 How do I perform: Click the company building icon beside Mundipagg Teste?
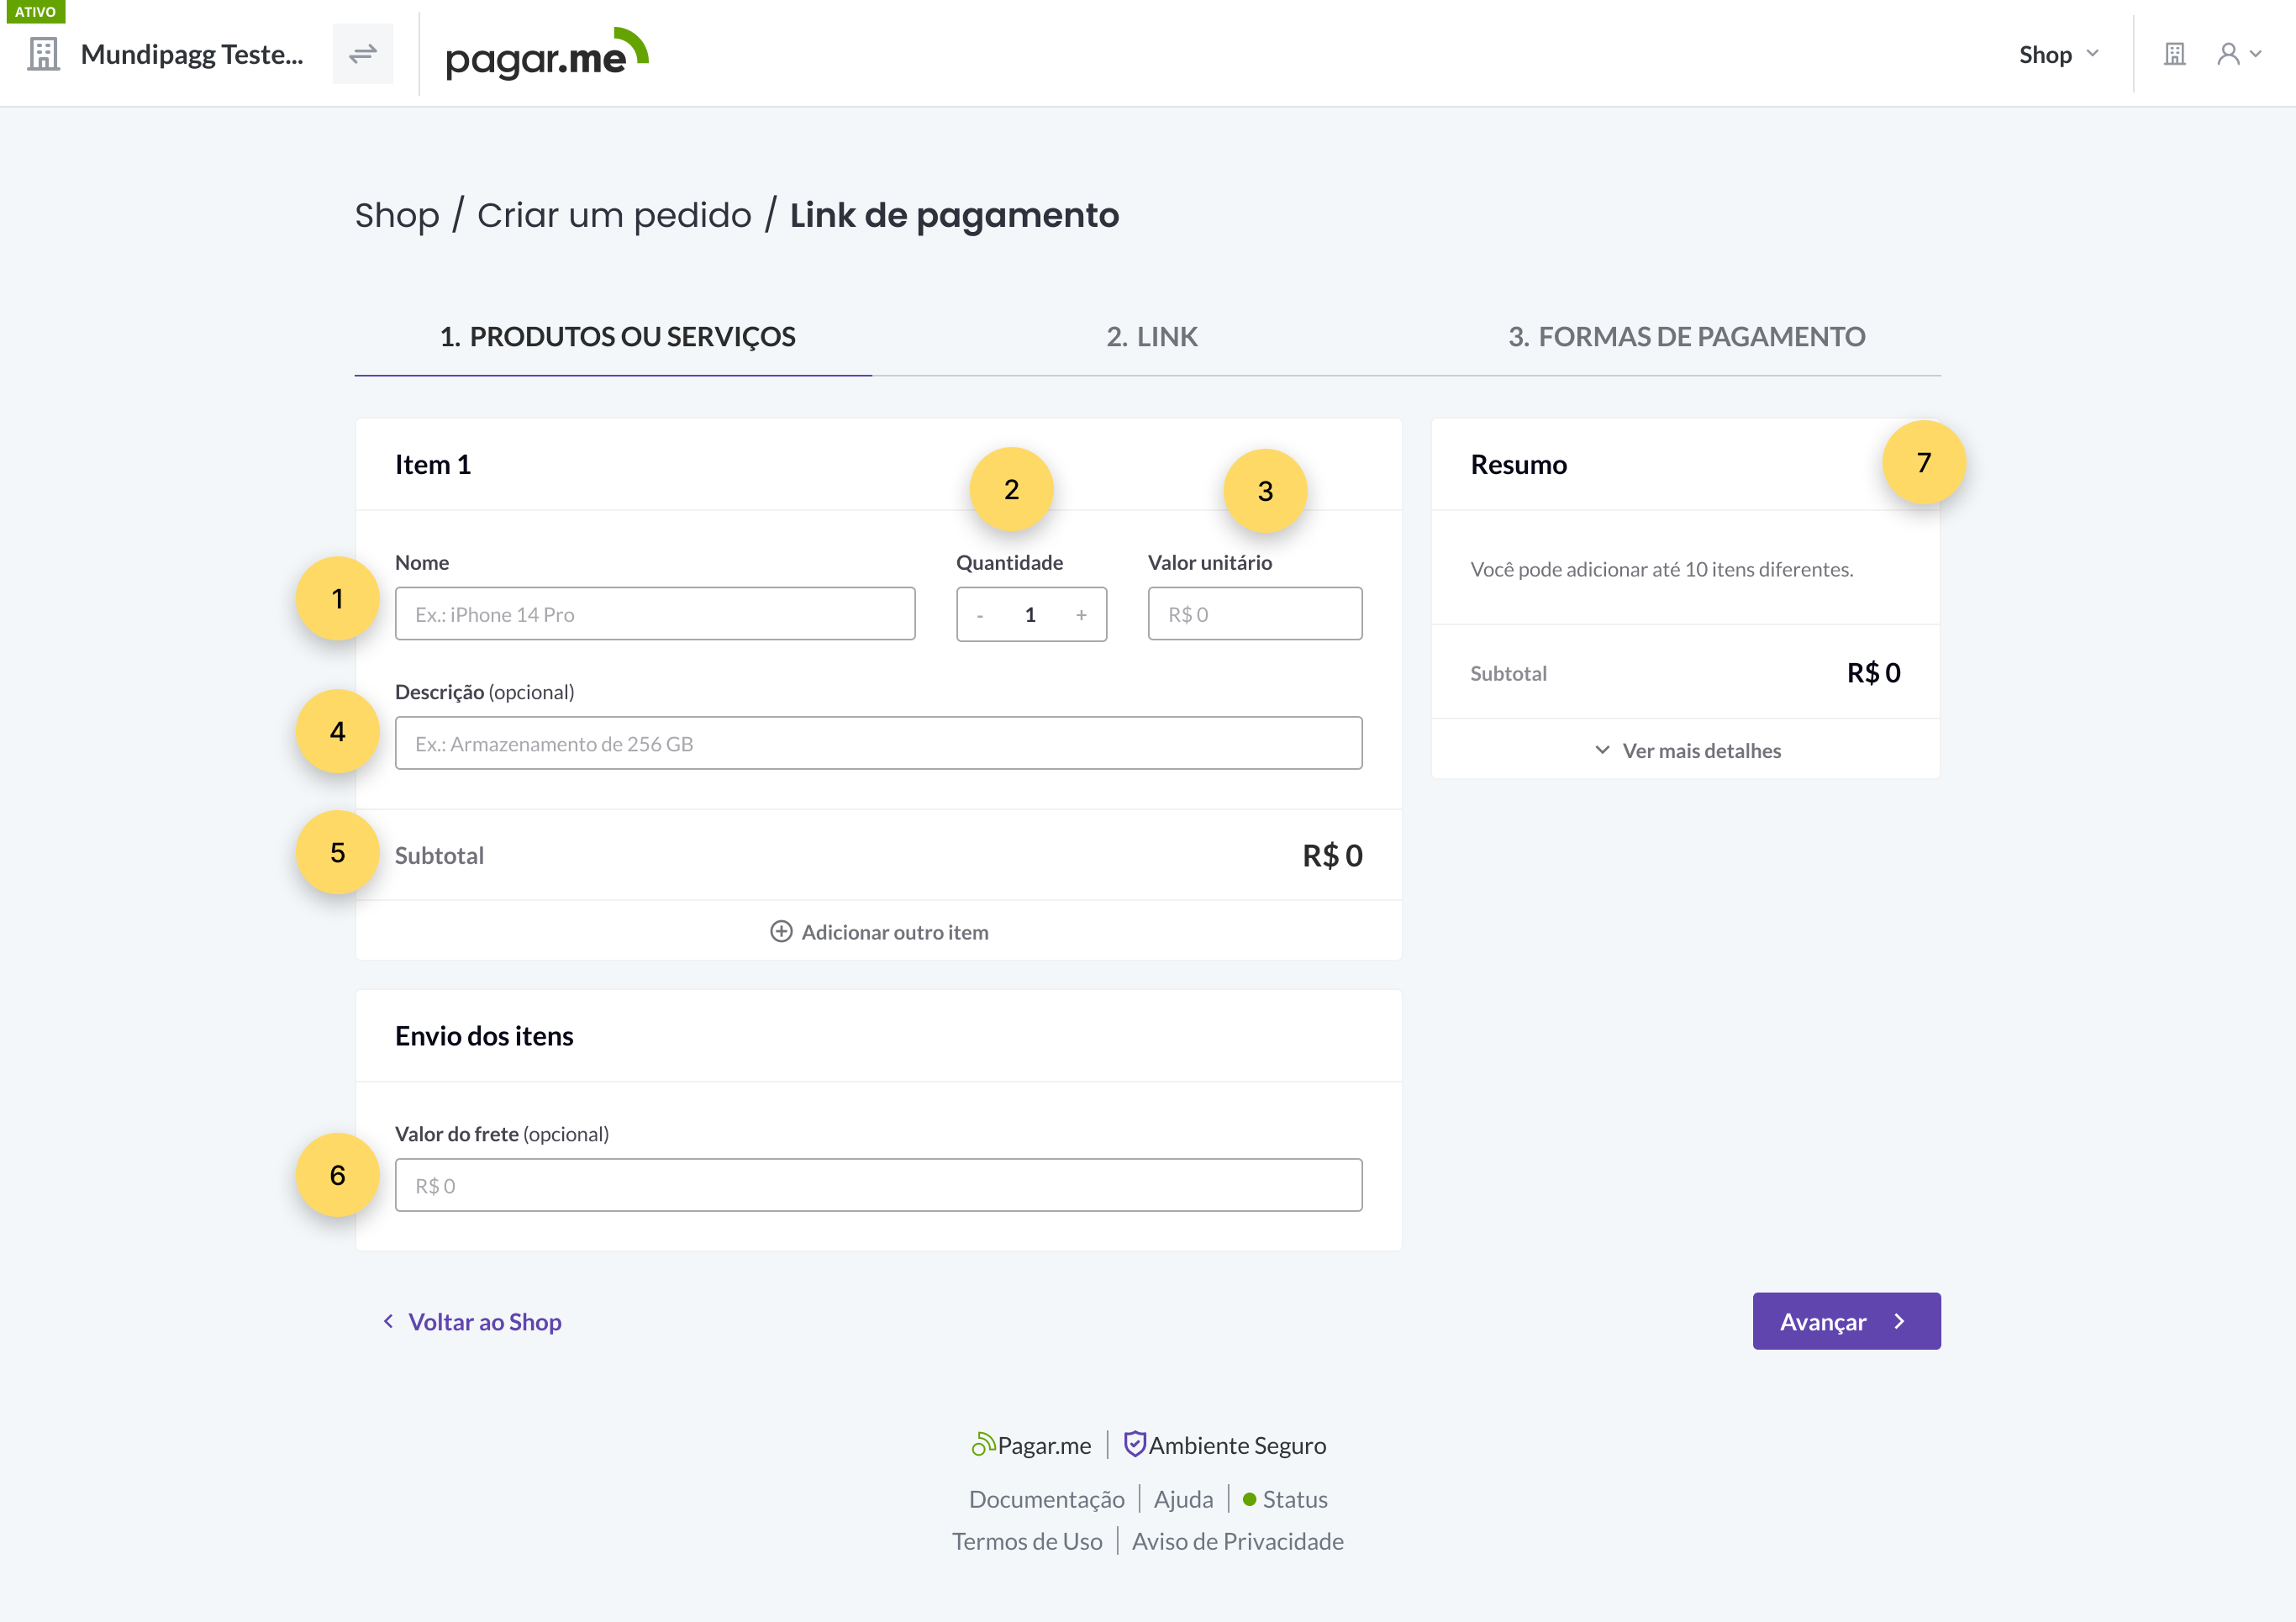point(43,54)
